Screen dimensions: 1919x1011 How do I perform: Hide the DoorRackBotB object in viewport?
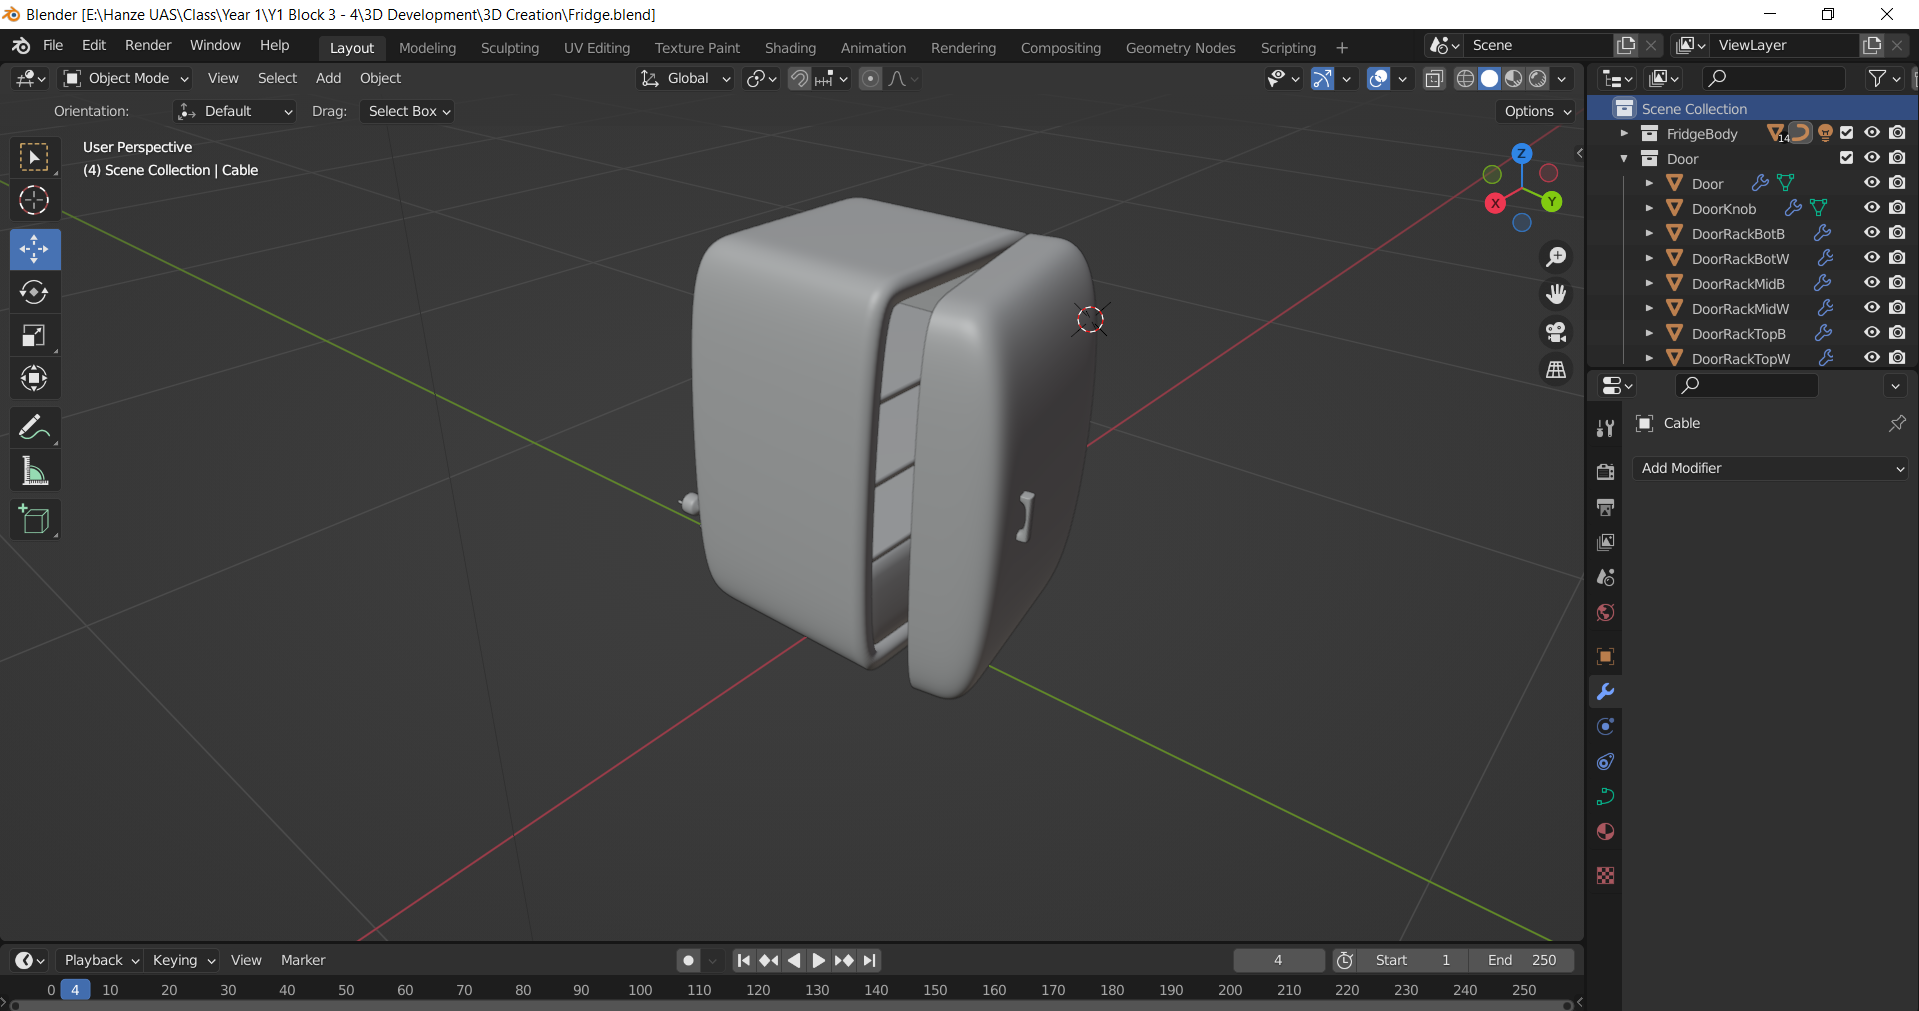coord(1872,233)
